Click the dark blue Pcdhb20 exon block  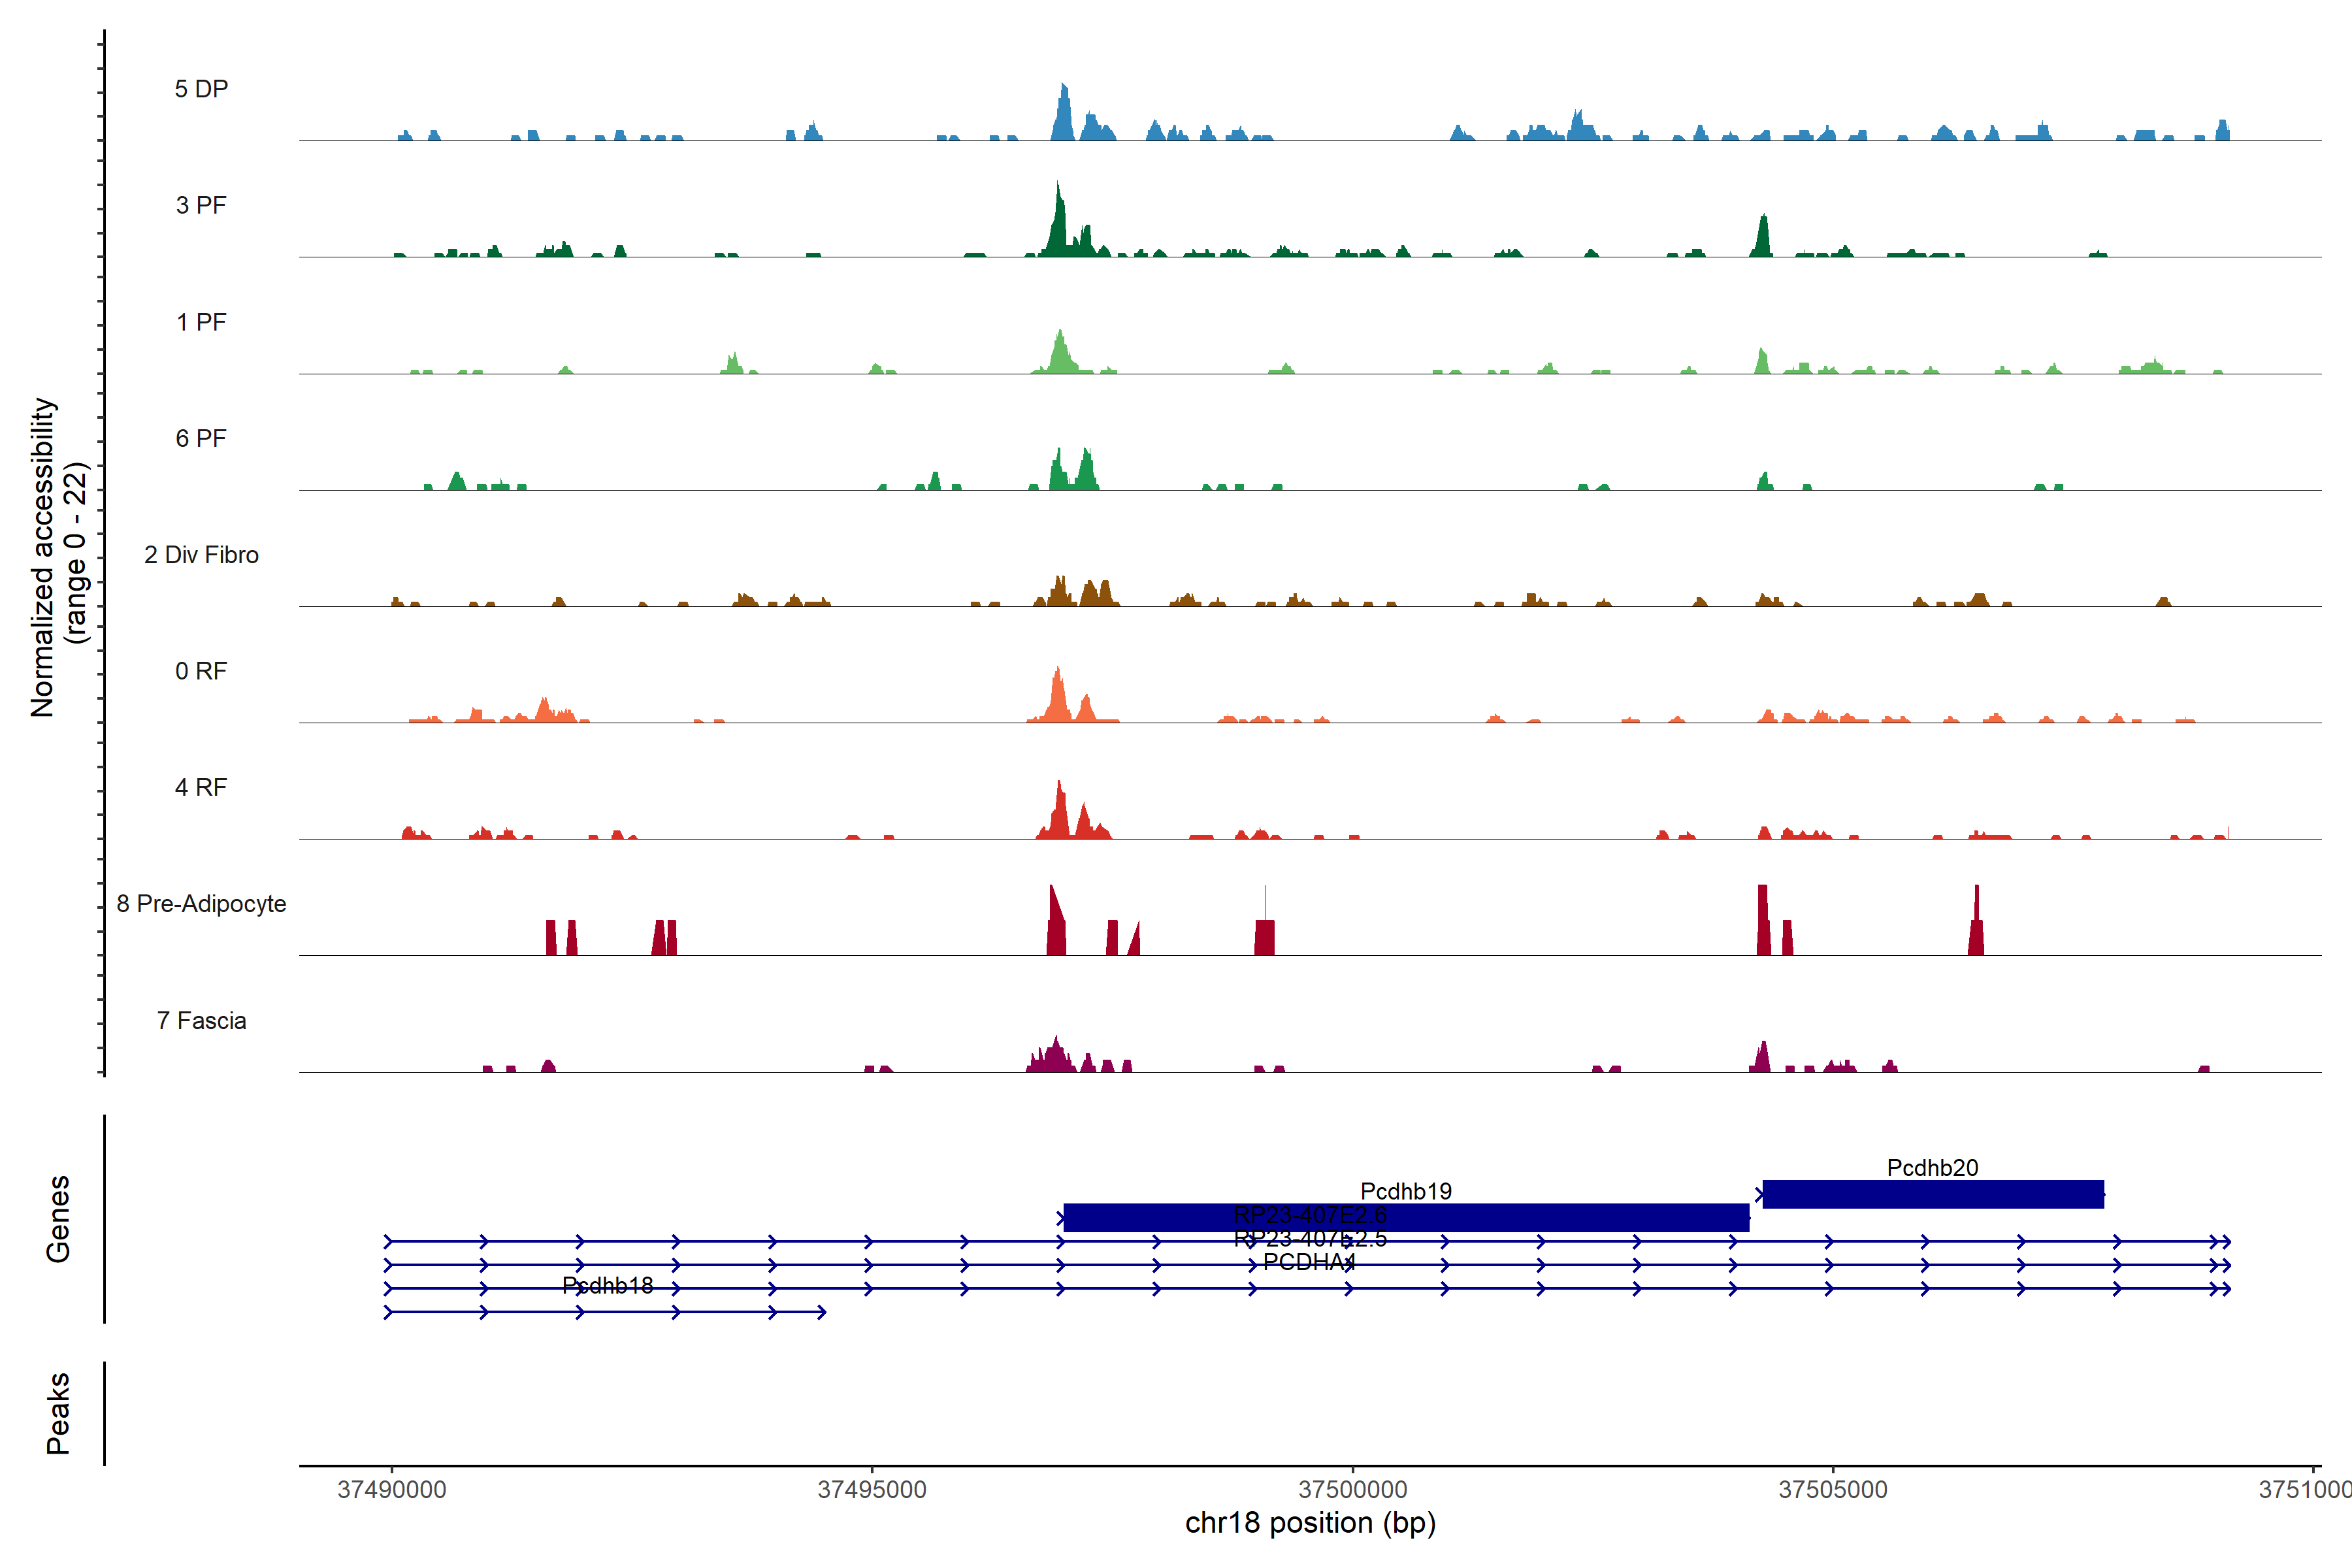point(1932,1194)
